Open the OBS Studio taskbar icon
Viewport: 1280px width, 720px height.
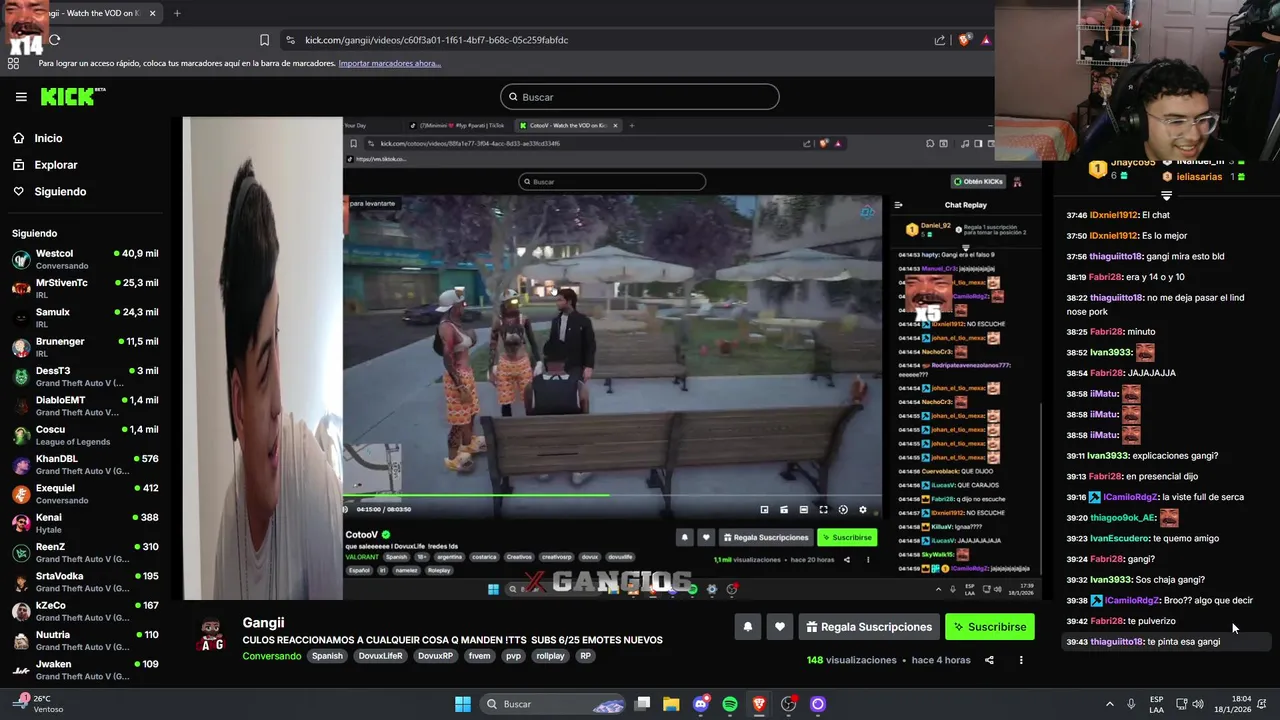point(788,704)
